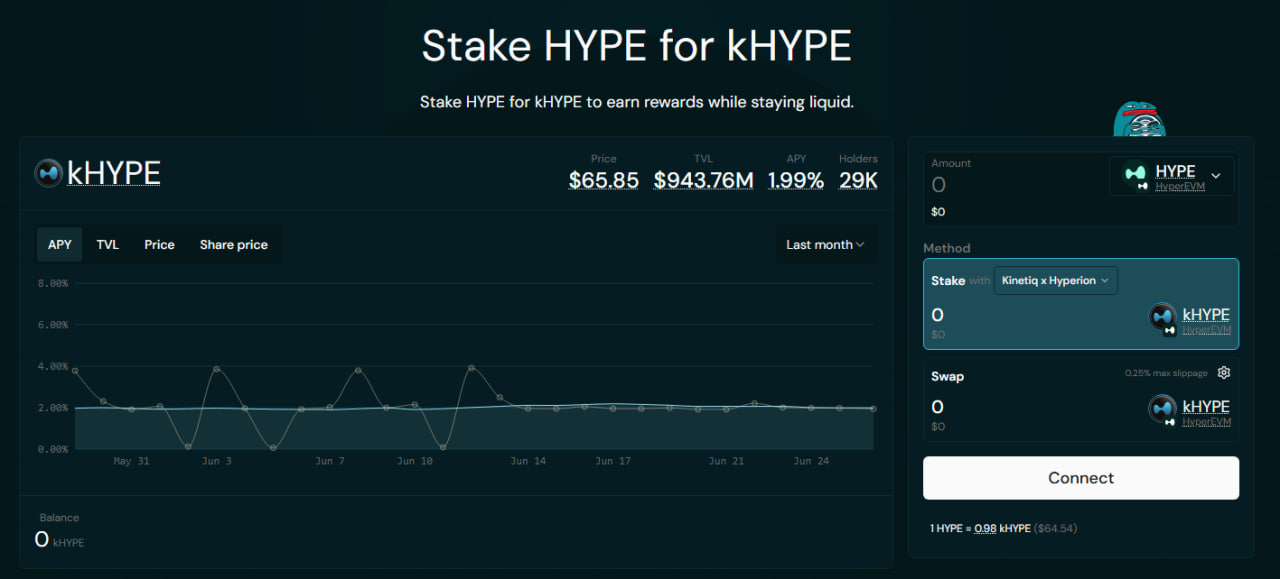Select the Stake method card
The image size is (1280, 579).
(1081, 304)
